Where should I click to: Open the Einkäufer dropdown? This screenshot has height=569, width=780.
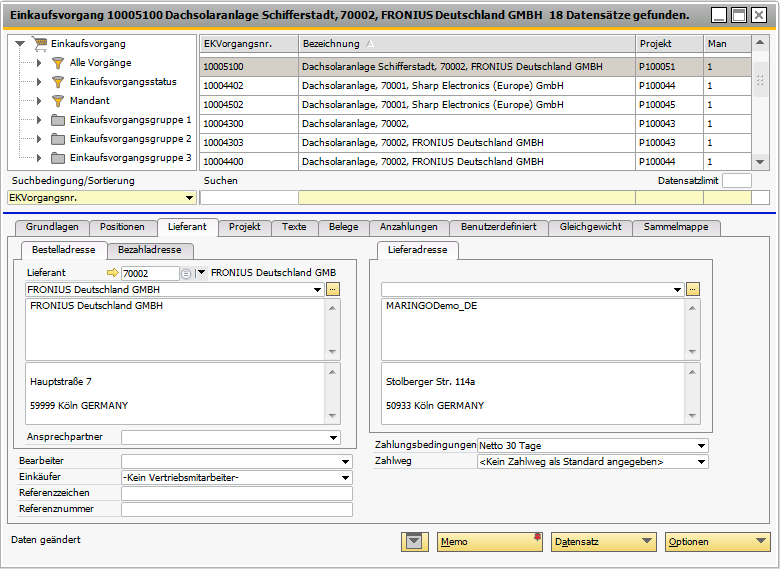(346, 478)
